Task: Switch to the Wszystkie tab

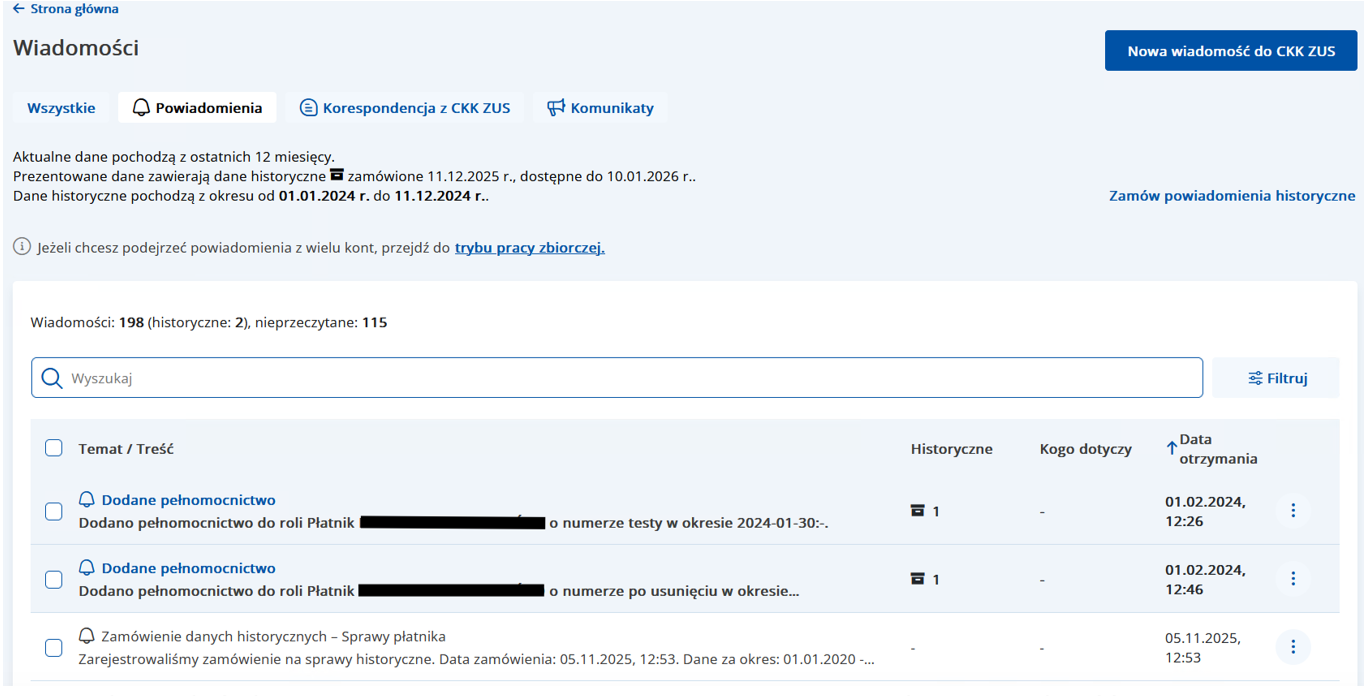Action: click(x=61, y=108)
